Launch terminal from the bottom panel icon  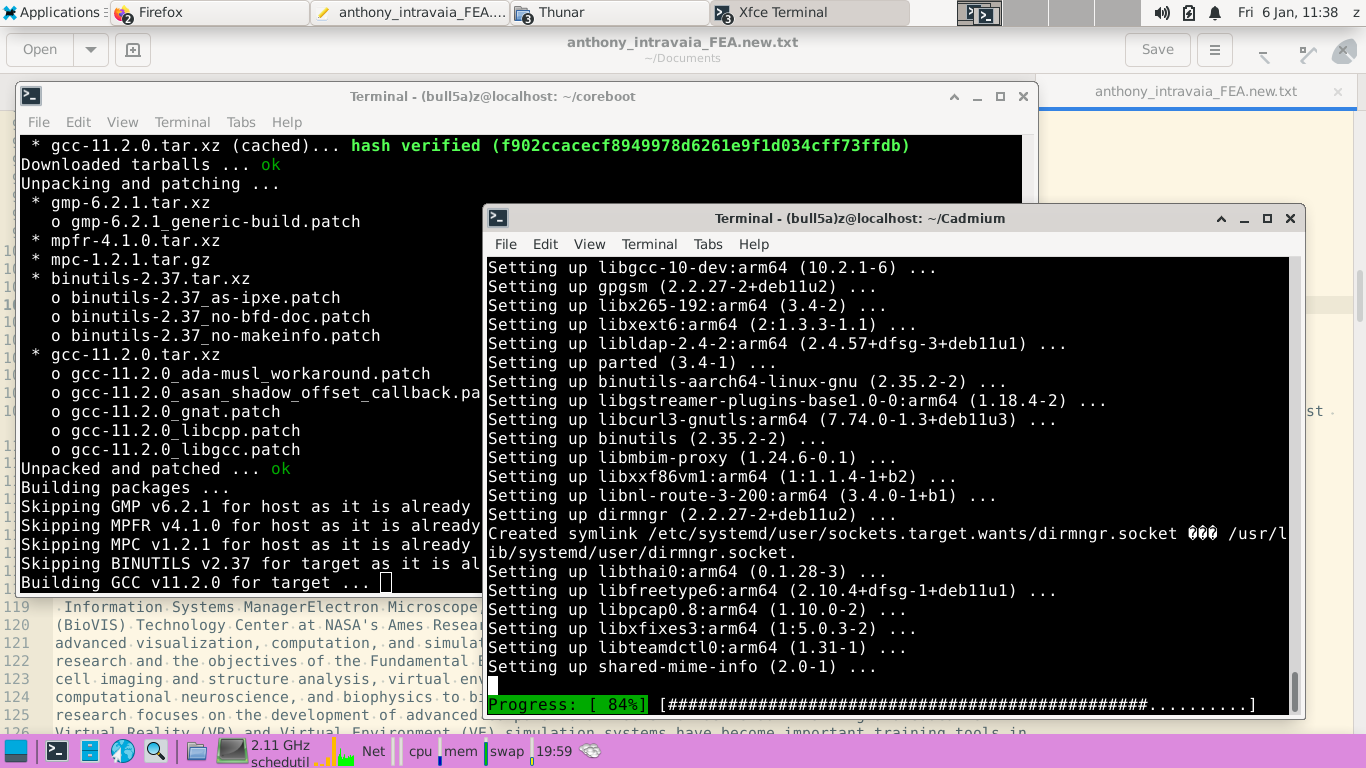tap(56, 751)
